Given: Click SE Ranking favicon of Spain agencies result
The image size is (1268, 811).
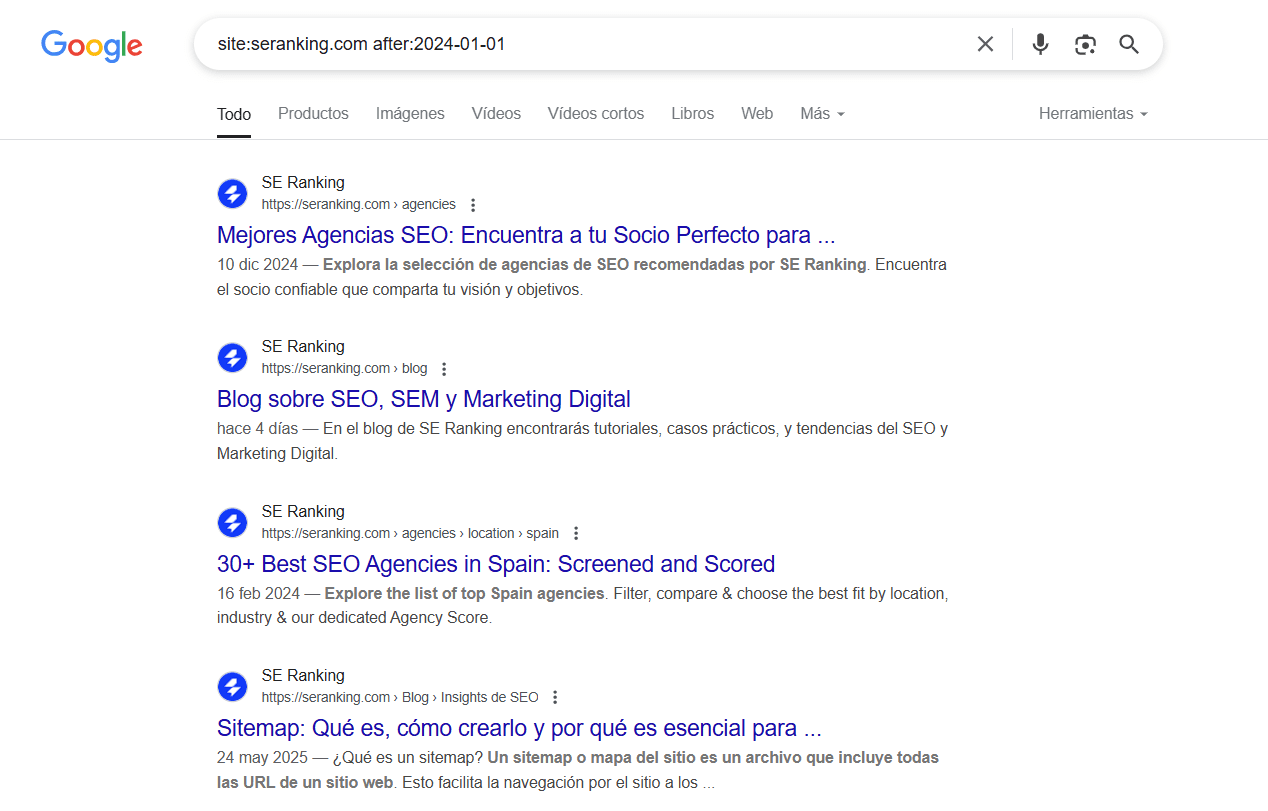Looking at the screenshot, I should click(x=232, y=522).
